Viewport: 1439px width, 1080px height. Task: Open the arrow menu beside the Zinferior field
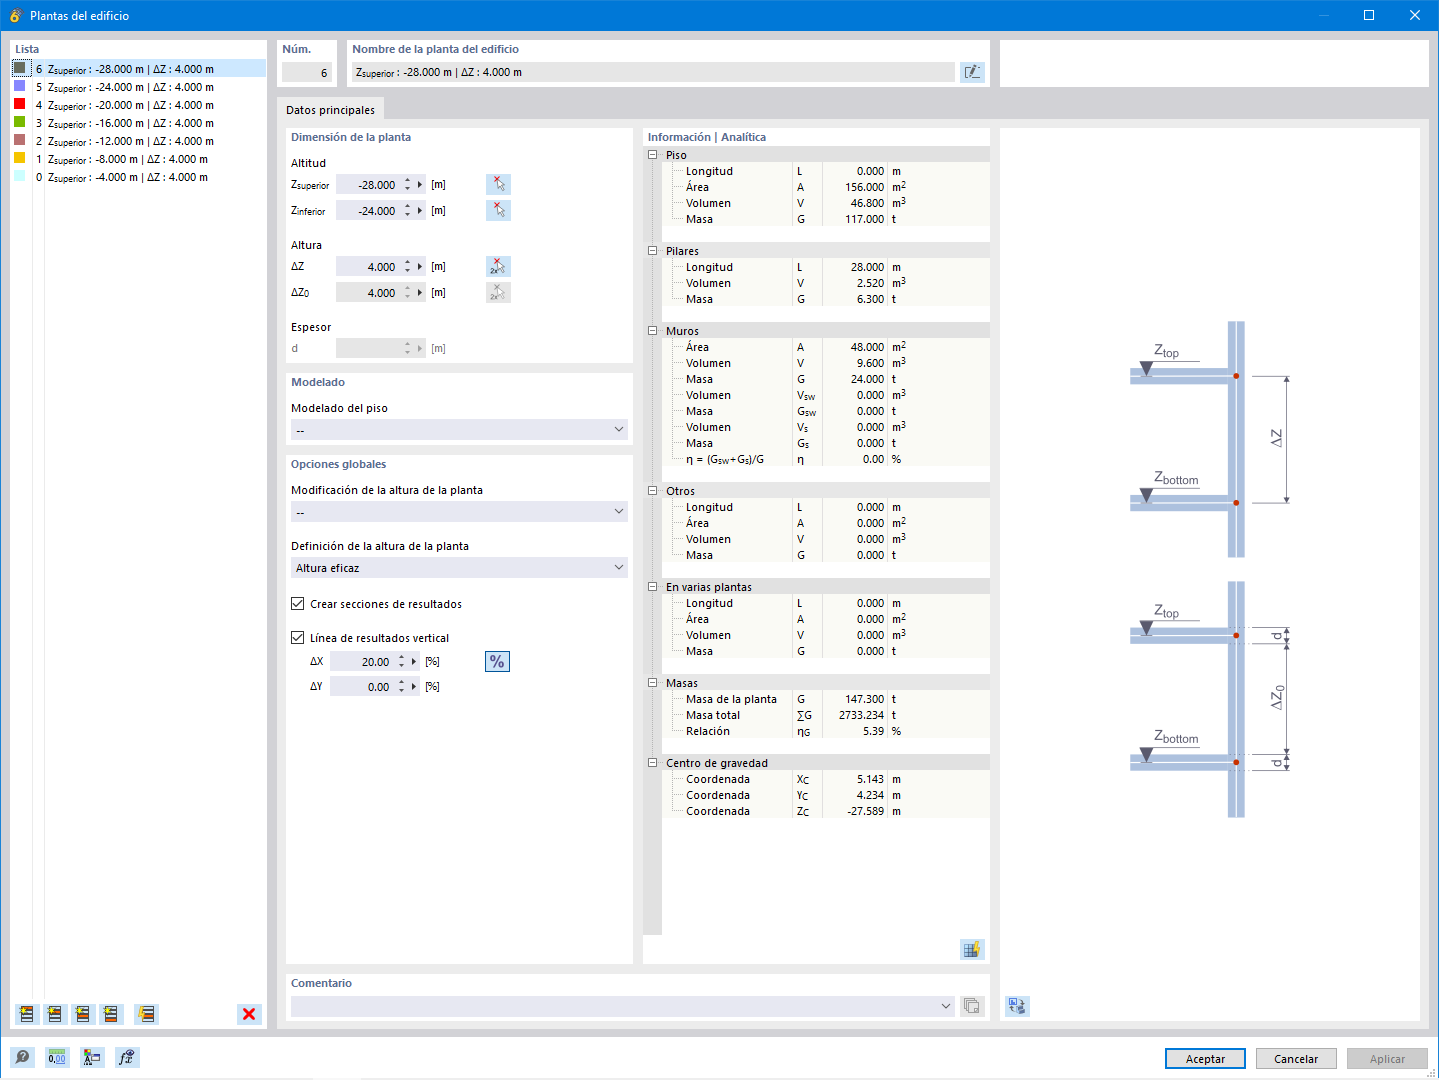pyautogui.click(x=420, y=211)
